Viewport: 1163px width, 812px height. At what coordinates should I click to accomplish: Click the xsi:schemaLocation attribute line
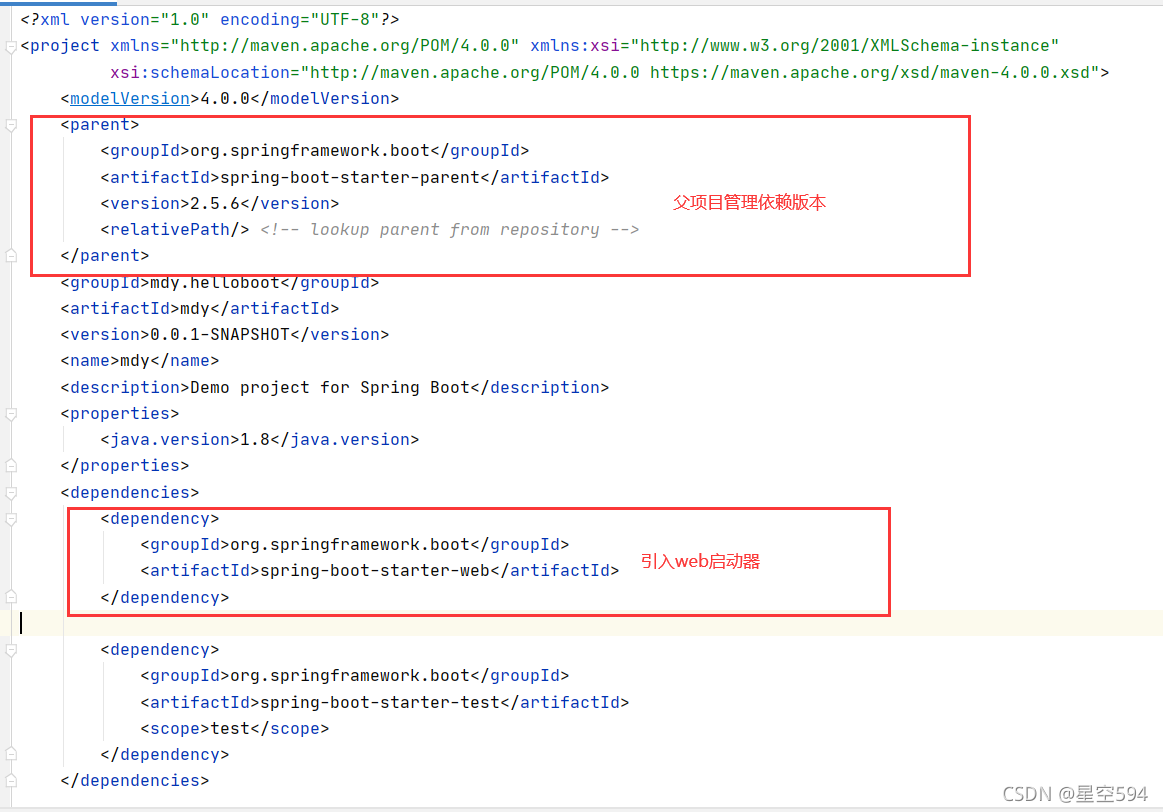(x=610, y=73)
